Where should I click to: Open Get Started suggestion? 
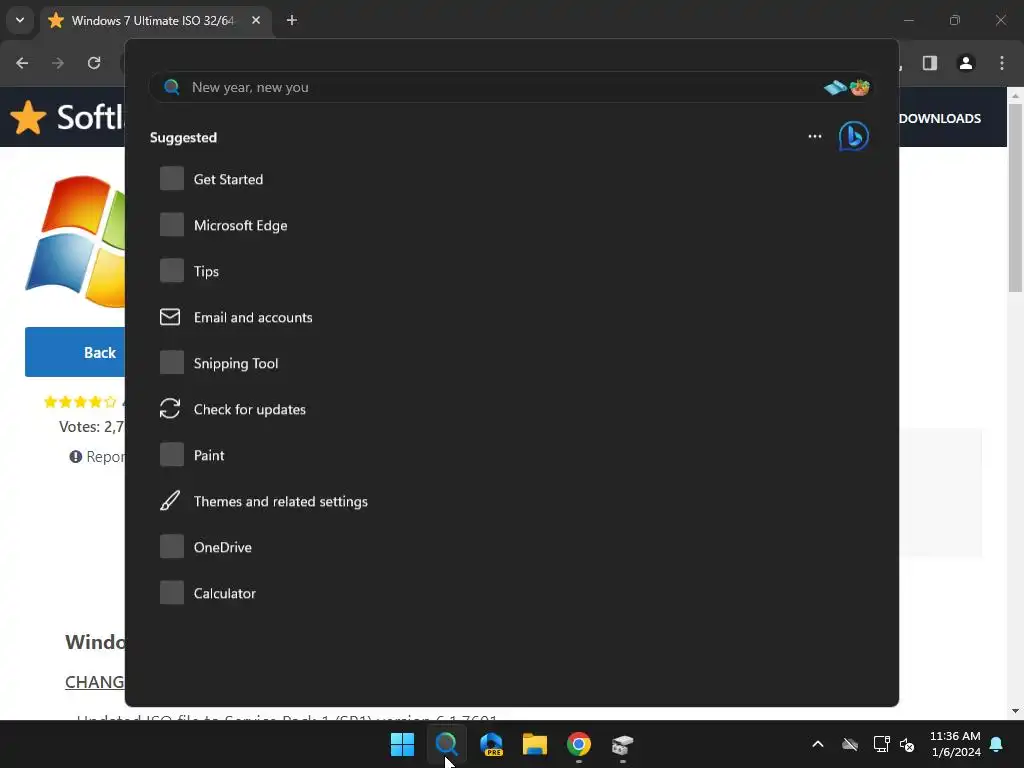point(228,179)
